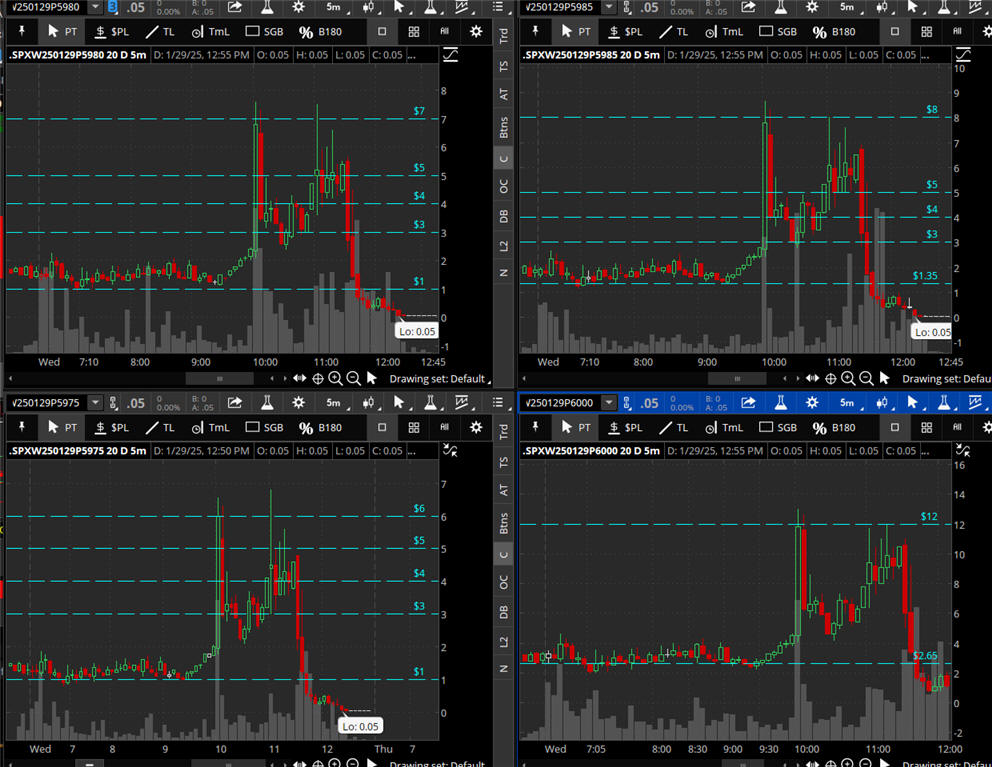Click horizontal scrollbar thumb under P5985 chart
992x767 pixels.
(x=737, y=379)
